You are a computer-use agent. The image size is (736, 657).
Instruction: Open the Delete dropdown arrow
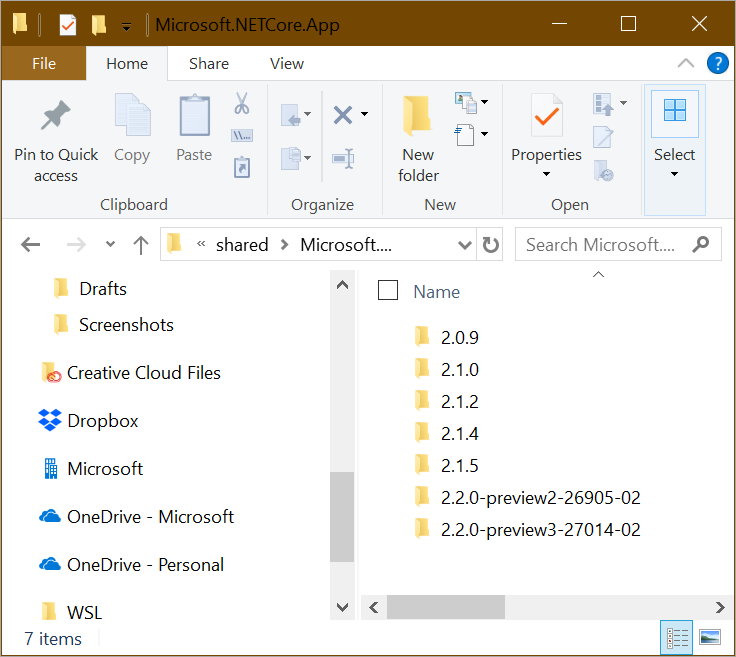[364, 114]
